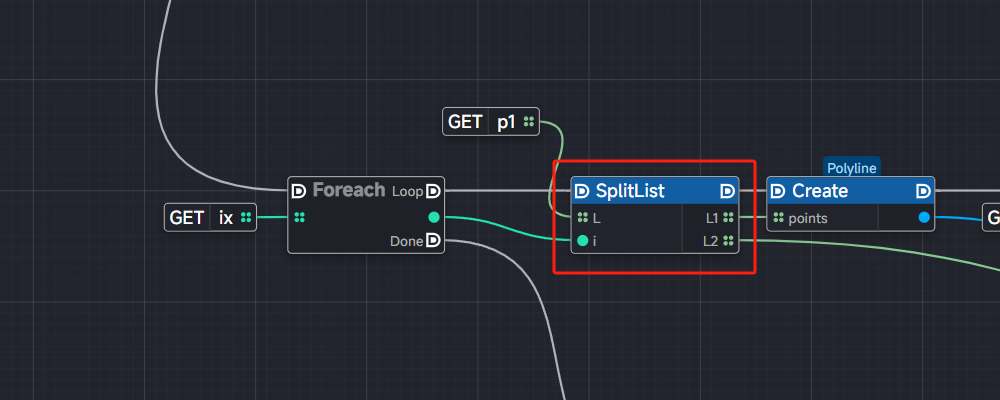Click the Foreach list input port
Image resolution: width=1000 pixels, height=400 pixels.
[x=299, y=217]
